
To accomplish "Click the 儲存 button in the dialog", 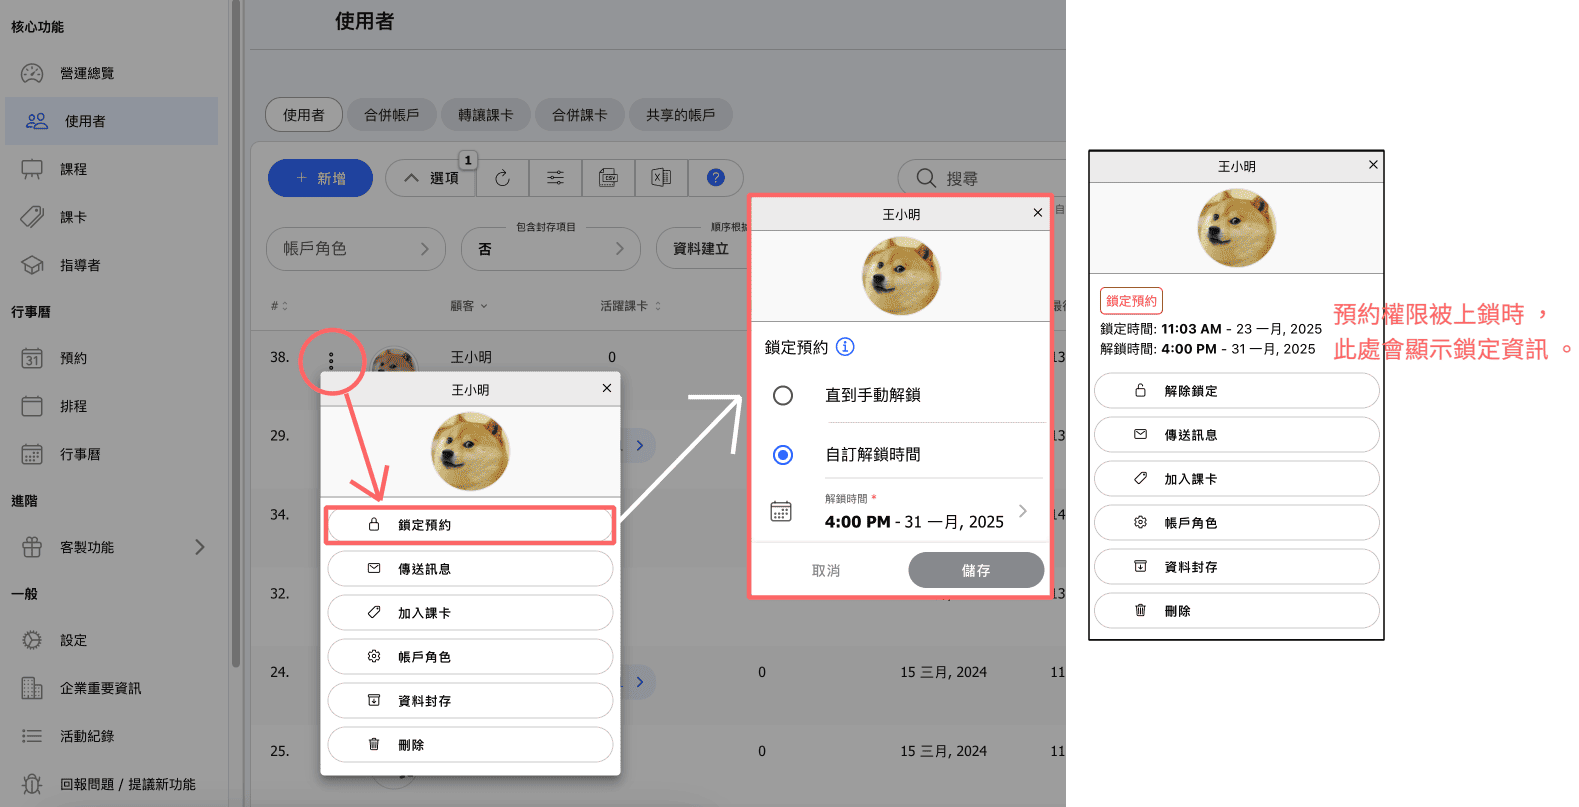I will point(975,570).
